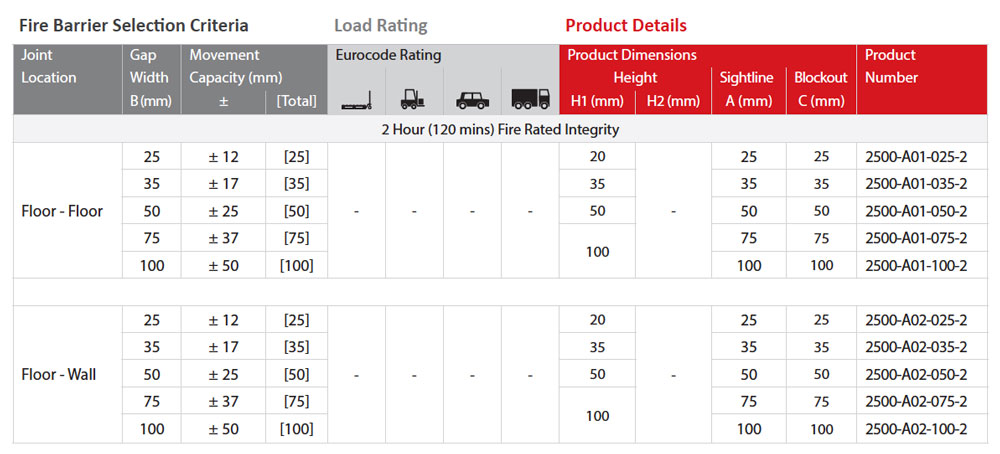Click the Eurocode Rating column header
The height and width of the screenshot is (454, 1000).
(x=388, y=55)
